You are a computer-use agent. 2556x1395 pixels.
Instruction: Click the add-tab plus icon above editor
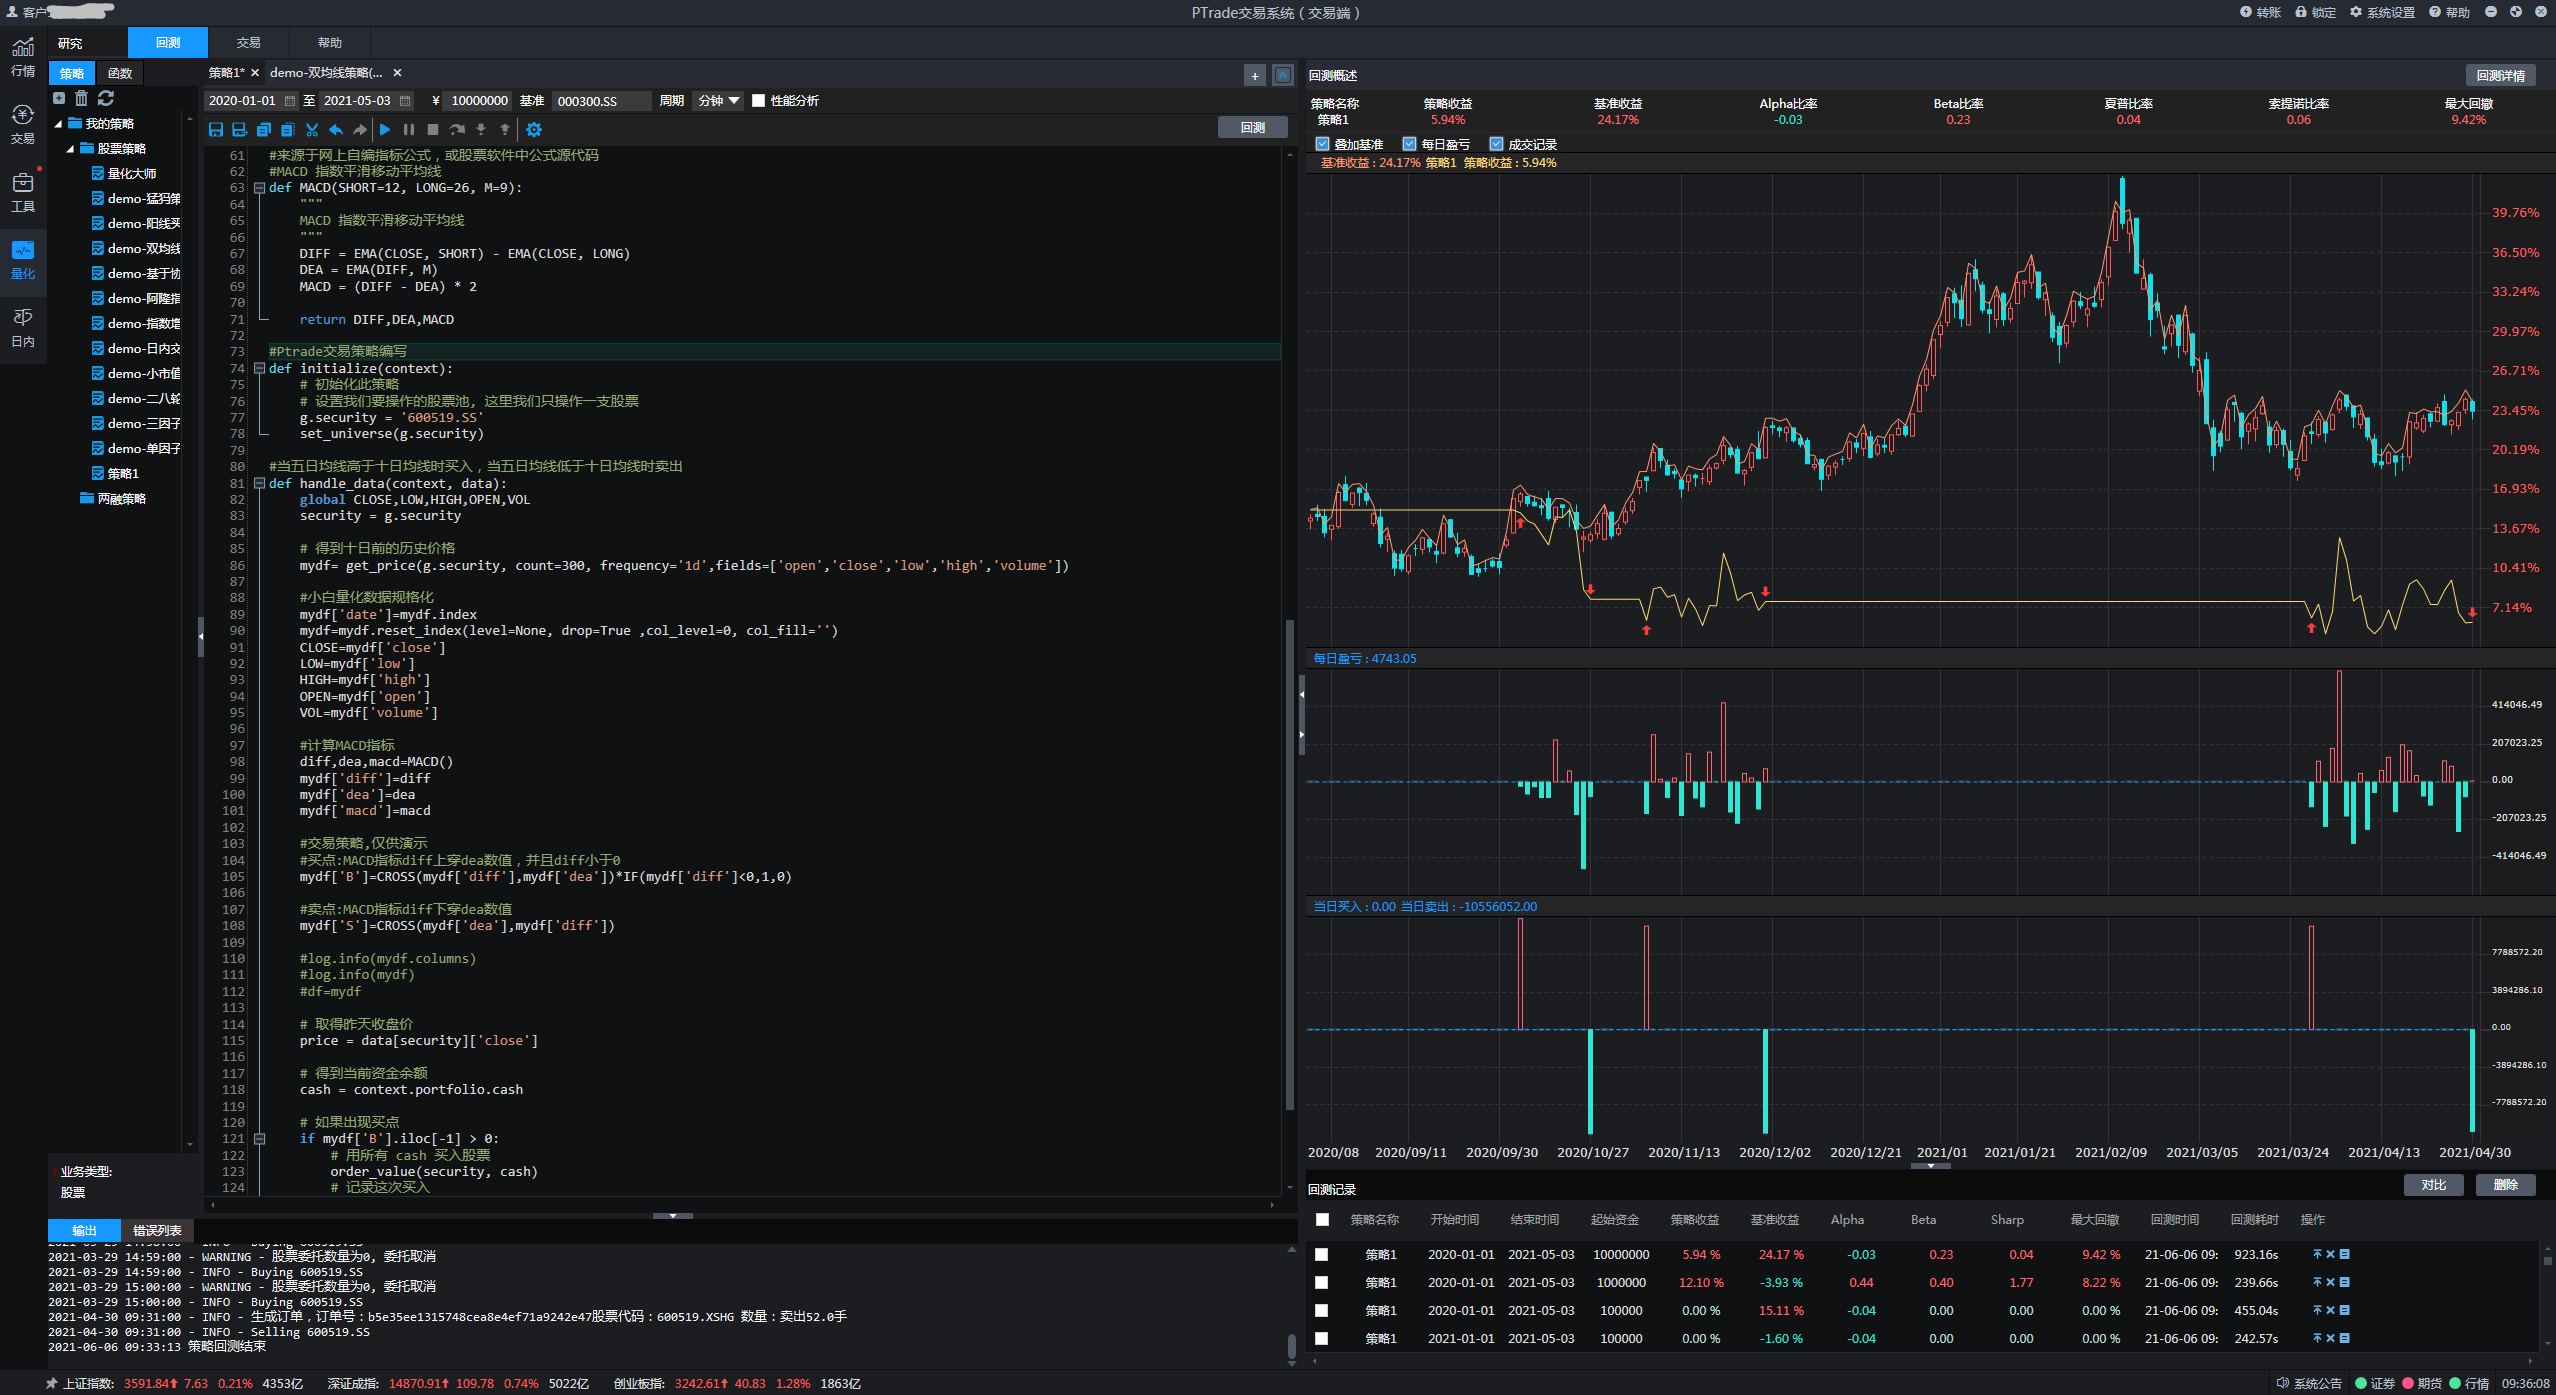click(x=1255, y=75)
